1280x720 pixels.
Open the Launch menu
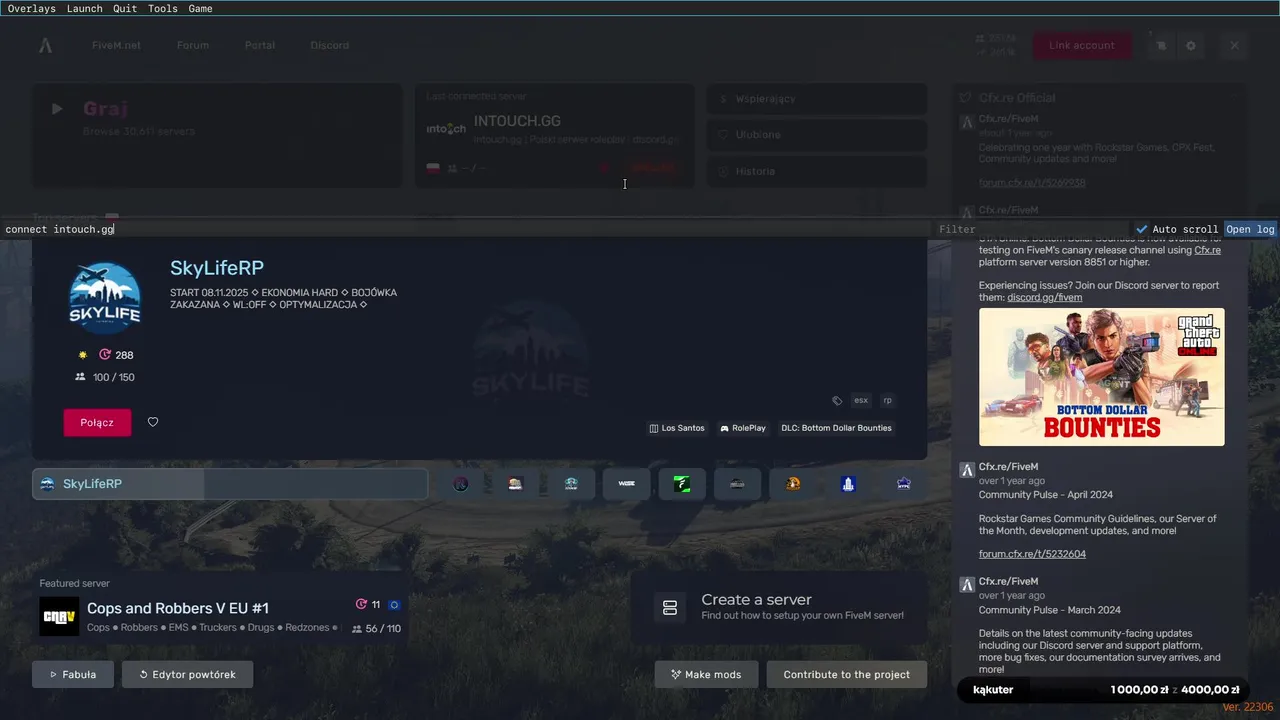coord(84,8)
